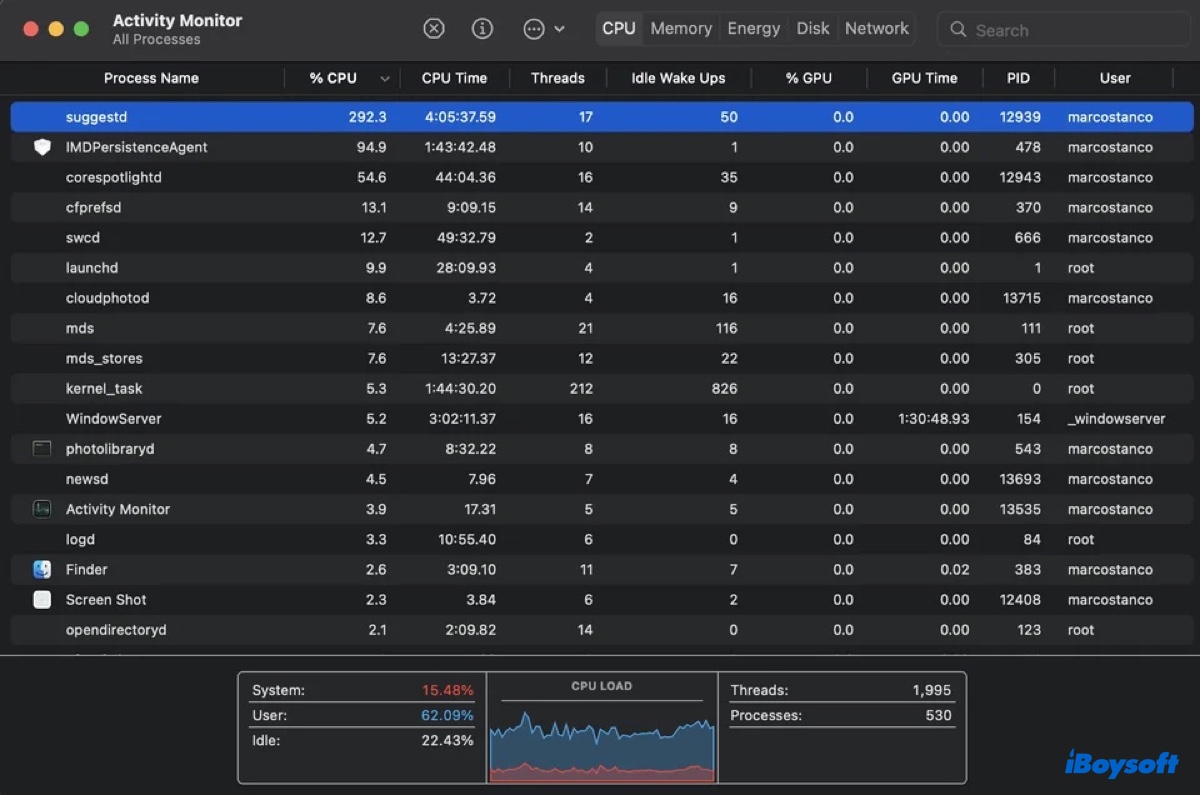
Task: Select the Screen Shot process name
Action: [x=106, y=600]
